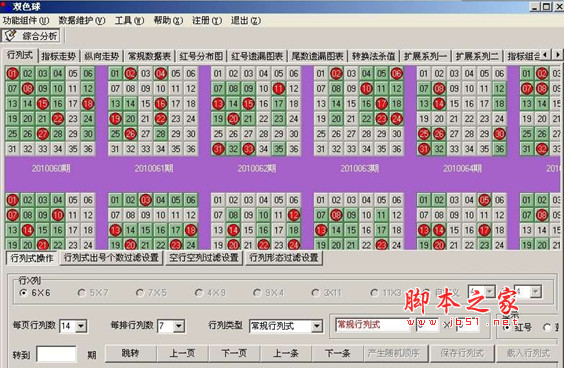Click red ball 11 in the 2010062期 grid
This screenshot has width=565, height=368.
[279, 89]
